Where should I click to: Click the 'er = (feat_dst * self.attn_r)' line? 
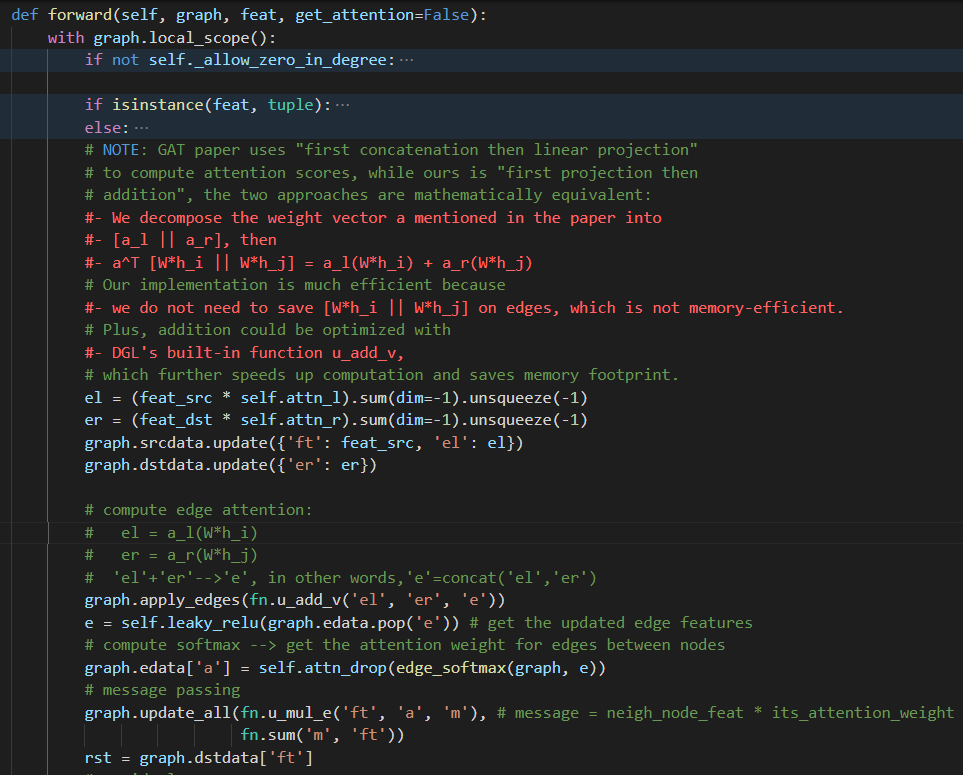(336, 420)
